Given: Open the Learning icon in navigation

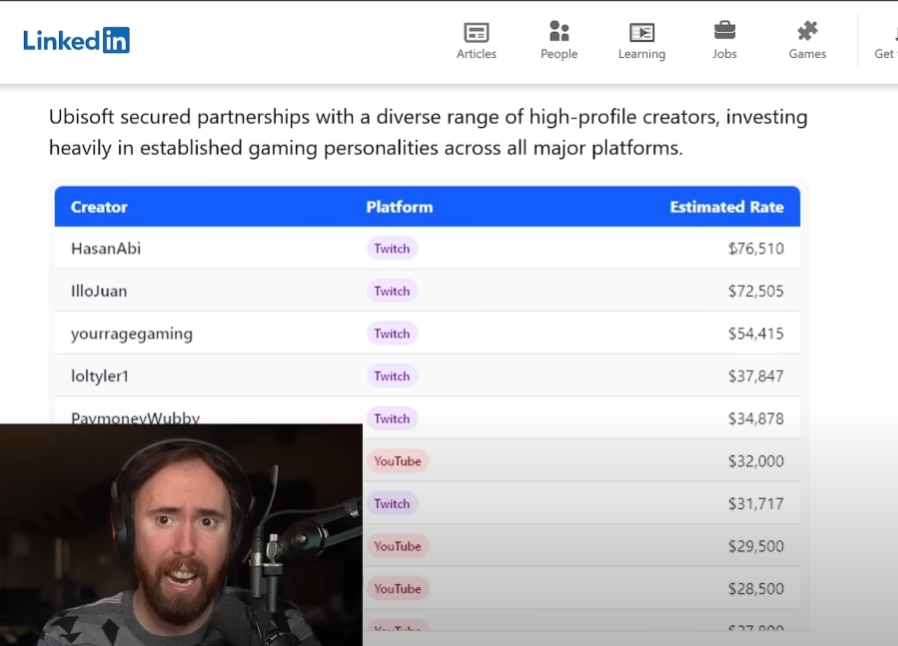Looking at the screenshot, I should 641,33.
